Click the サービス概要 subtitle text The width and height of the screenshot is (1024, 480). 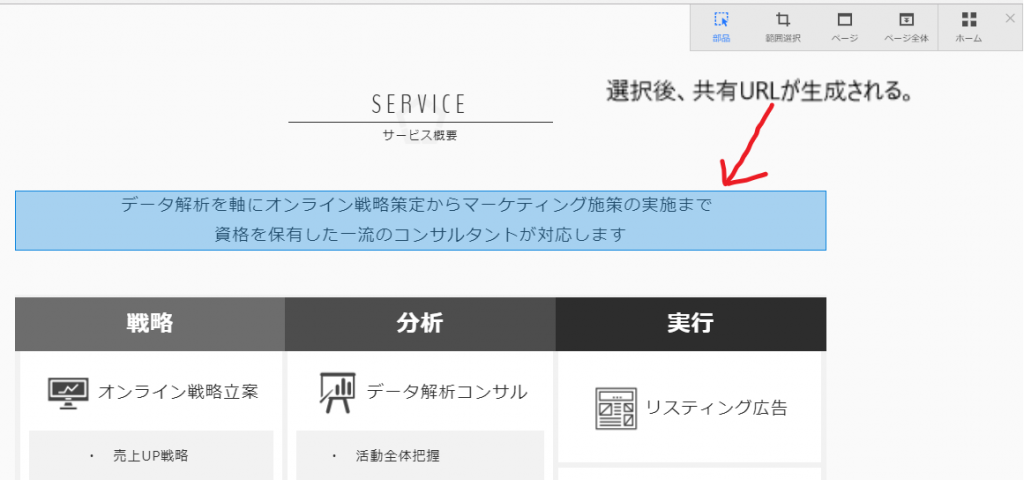419,135
